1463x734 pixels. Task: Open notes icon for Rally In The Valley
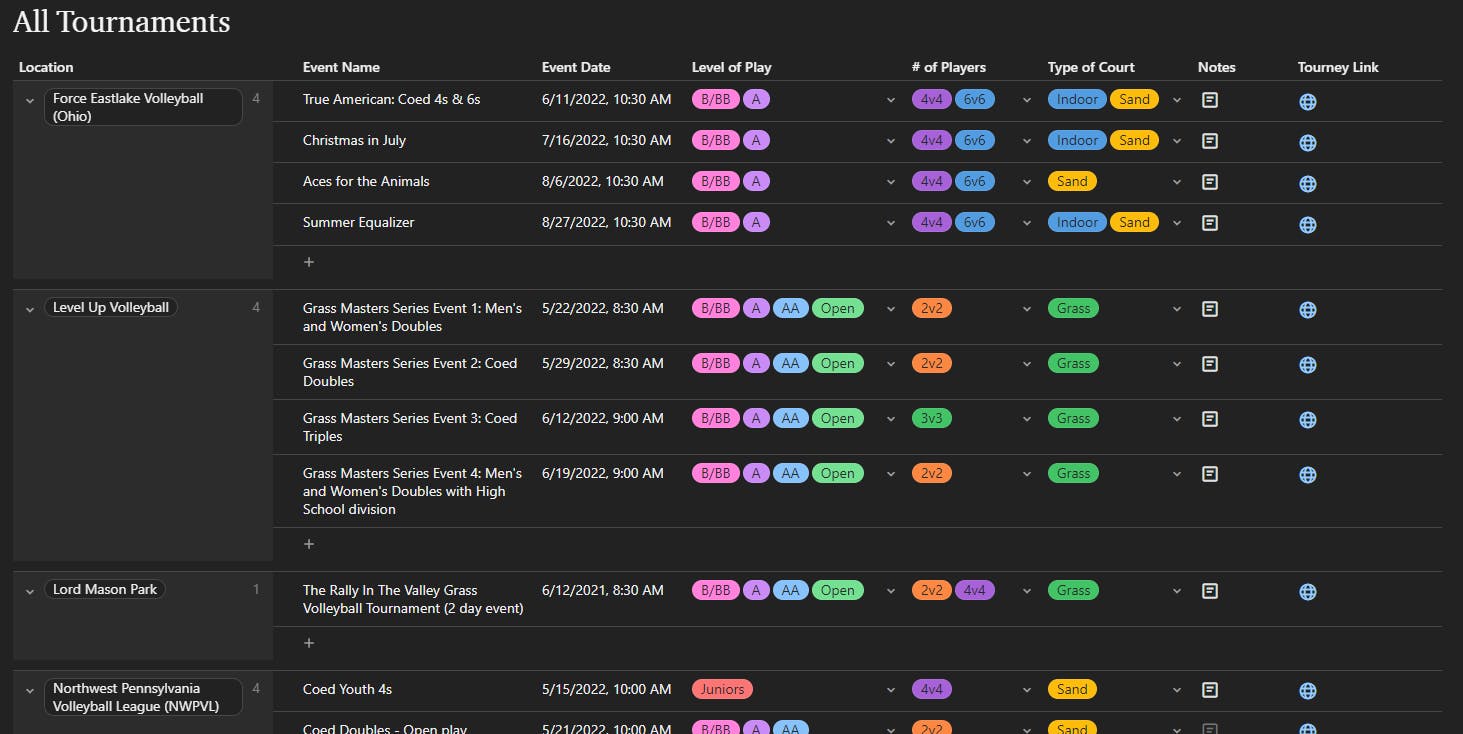(1209, 591)
